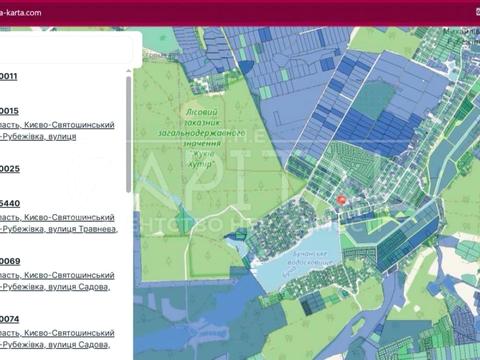Click the teal parcel inside the dark-blue block
This screenshot has width=480, height=360.
[x=374, y=98]
